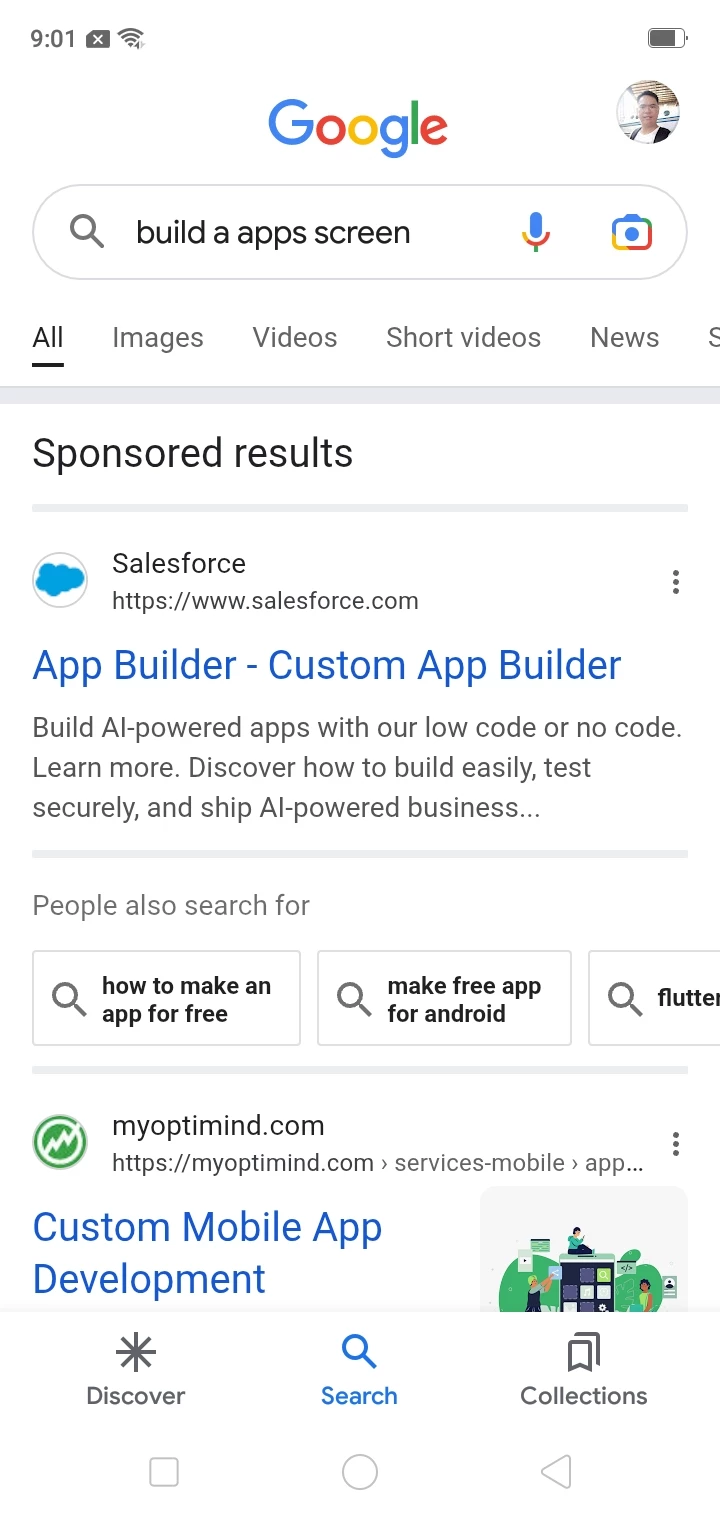
Task: Switch to the Images tab
Action: pos(158,338)
